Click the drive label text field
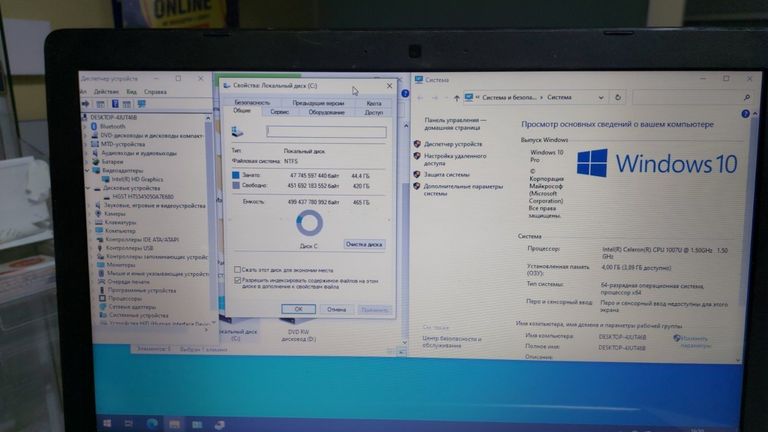768x432 pixels. pyautogui.click(x=326, y=131)
